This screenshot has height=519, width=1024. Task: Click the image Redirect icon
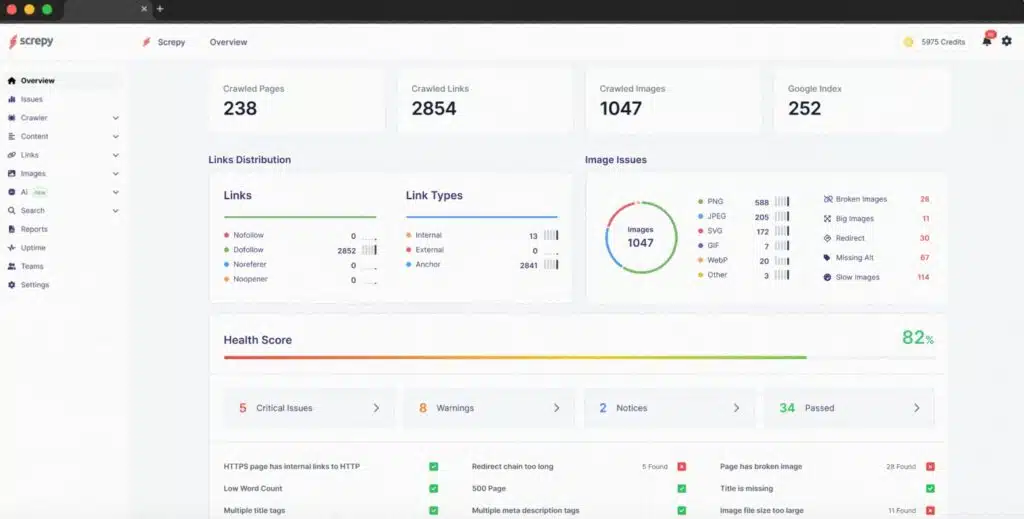pyautogui.click(x=827, y=238)
